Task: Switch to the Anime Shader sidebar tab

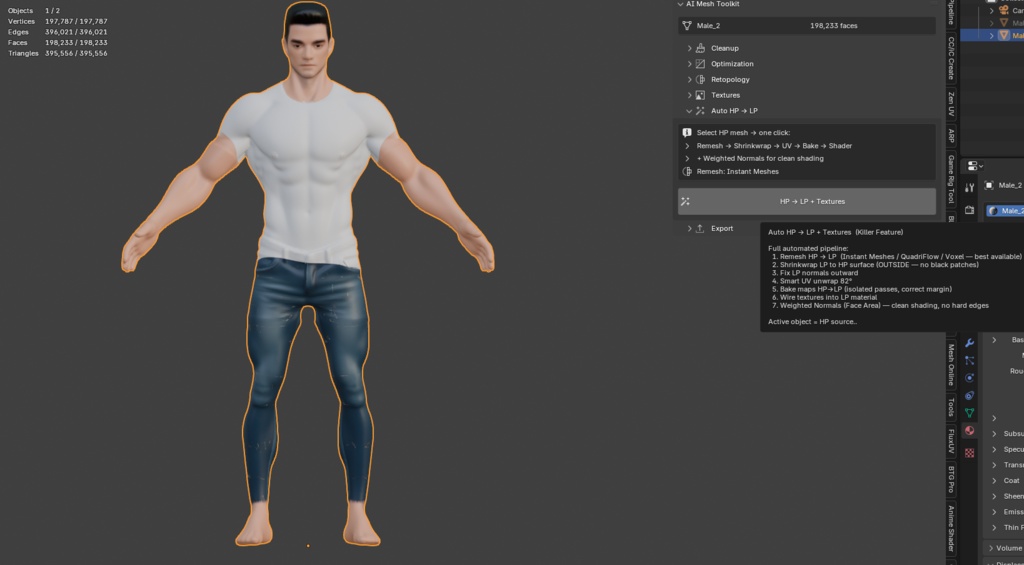Action: click(x=951, y=529)
